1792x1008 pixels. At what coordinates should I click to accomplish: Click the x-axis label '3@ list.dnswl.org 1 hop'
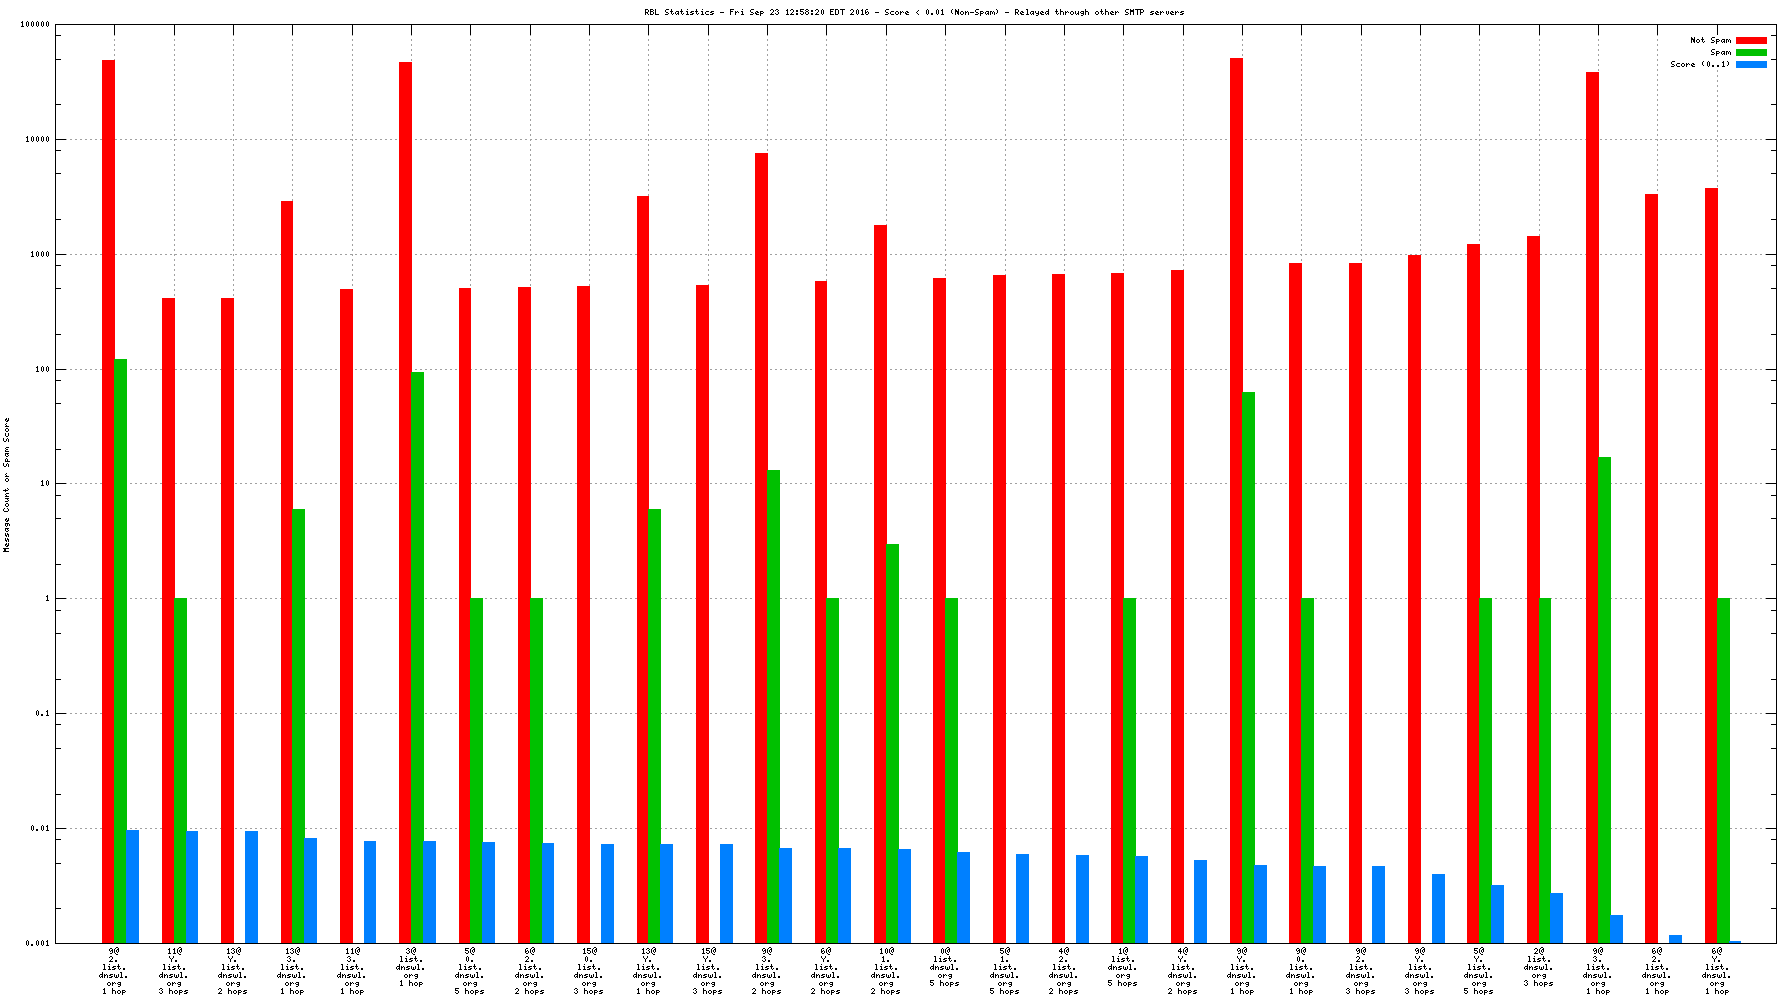click(x=411, y=969)
